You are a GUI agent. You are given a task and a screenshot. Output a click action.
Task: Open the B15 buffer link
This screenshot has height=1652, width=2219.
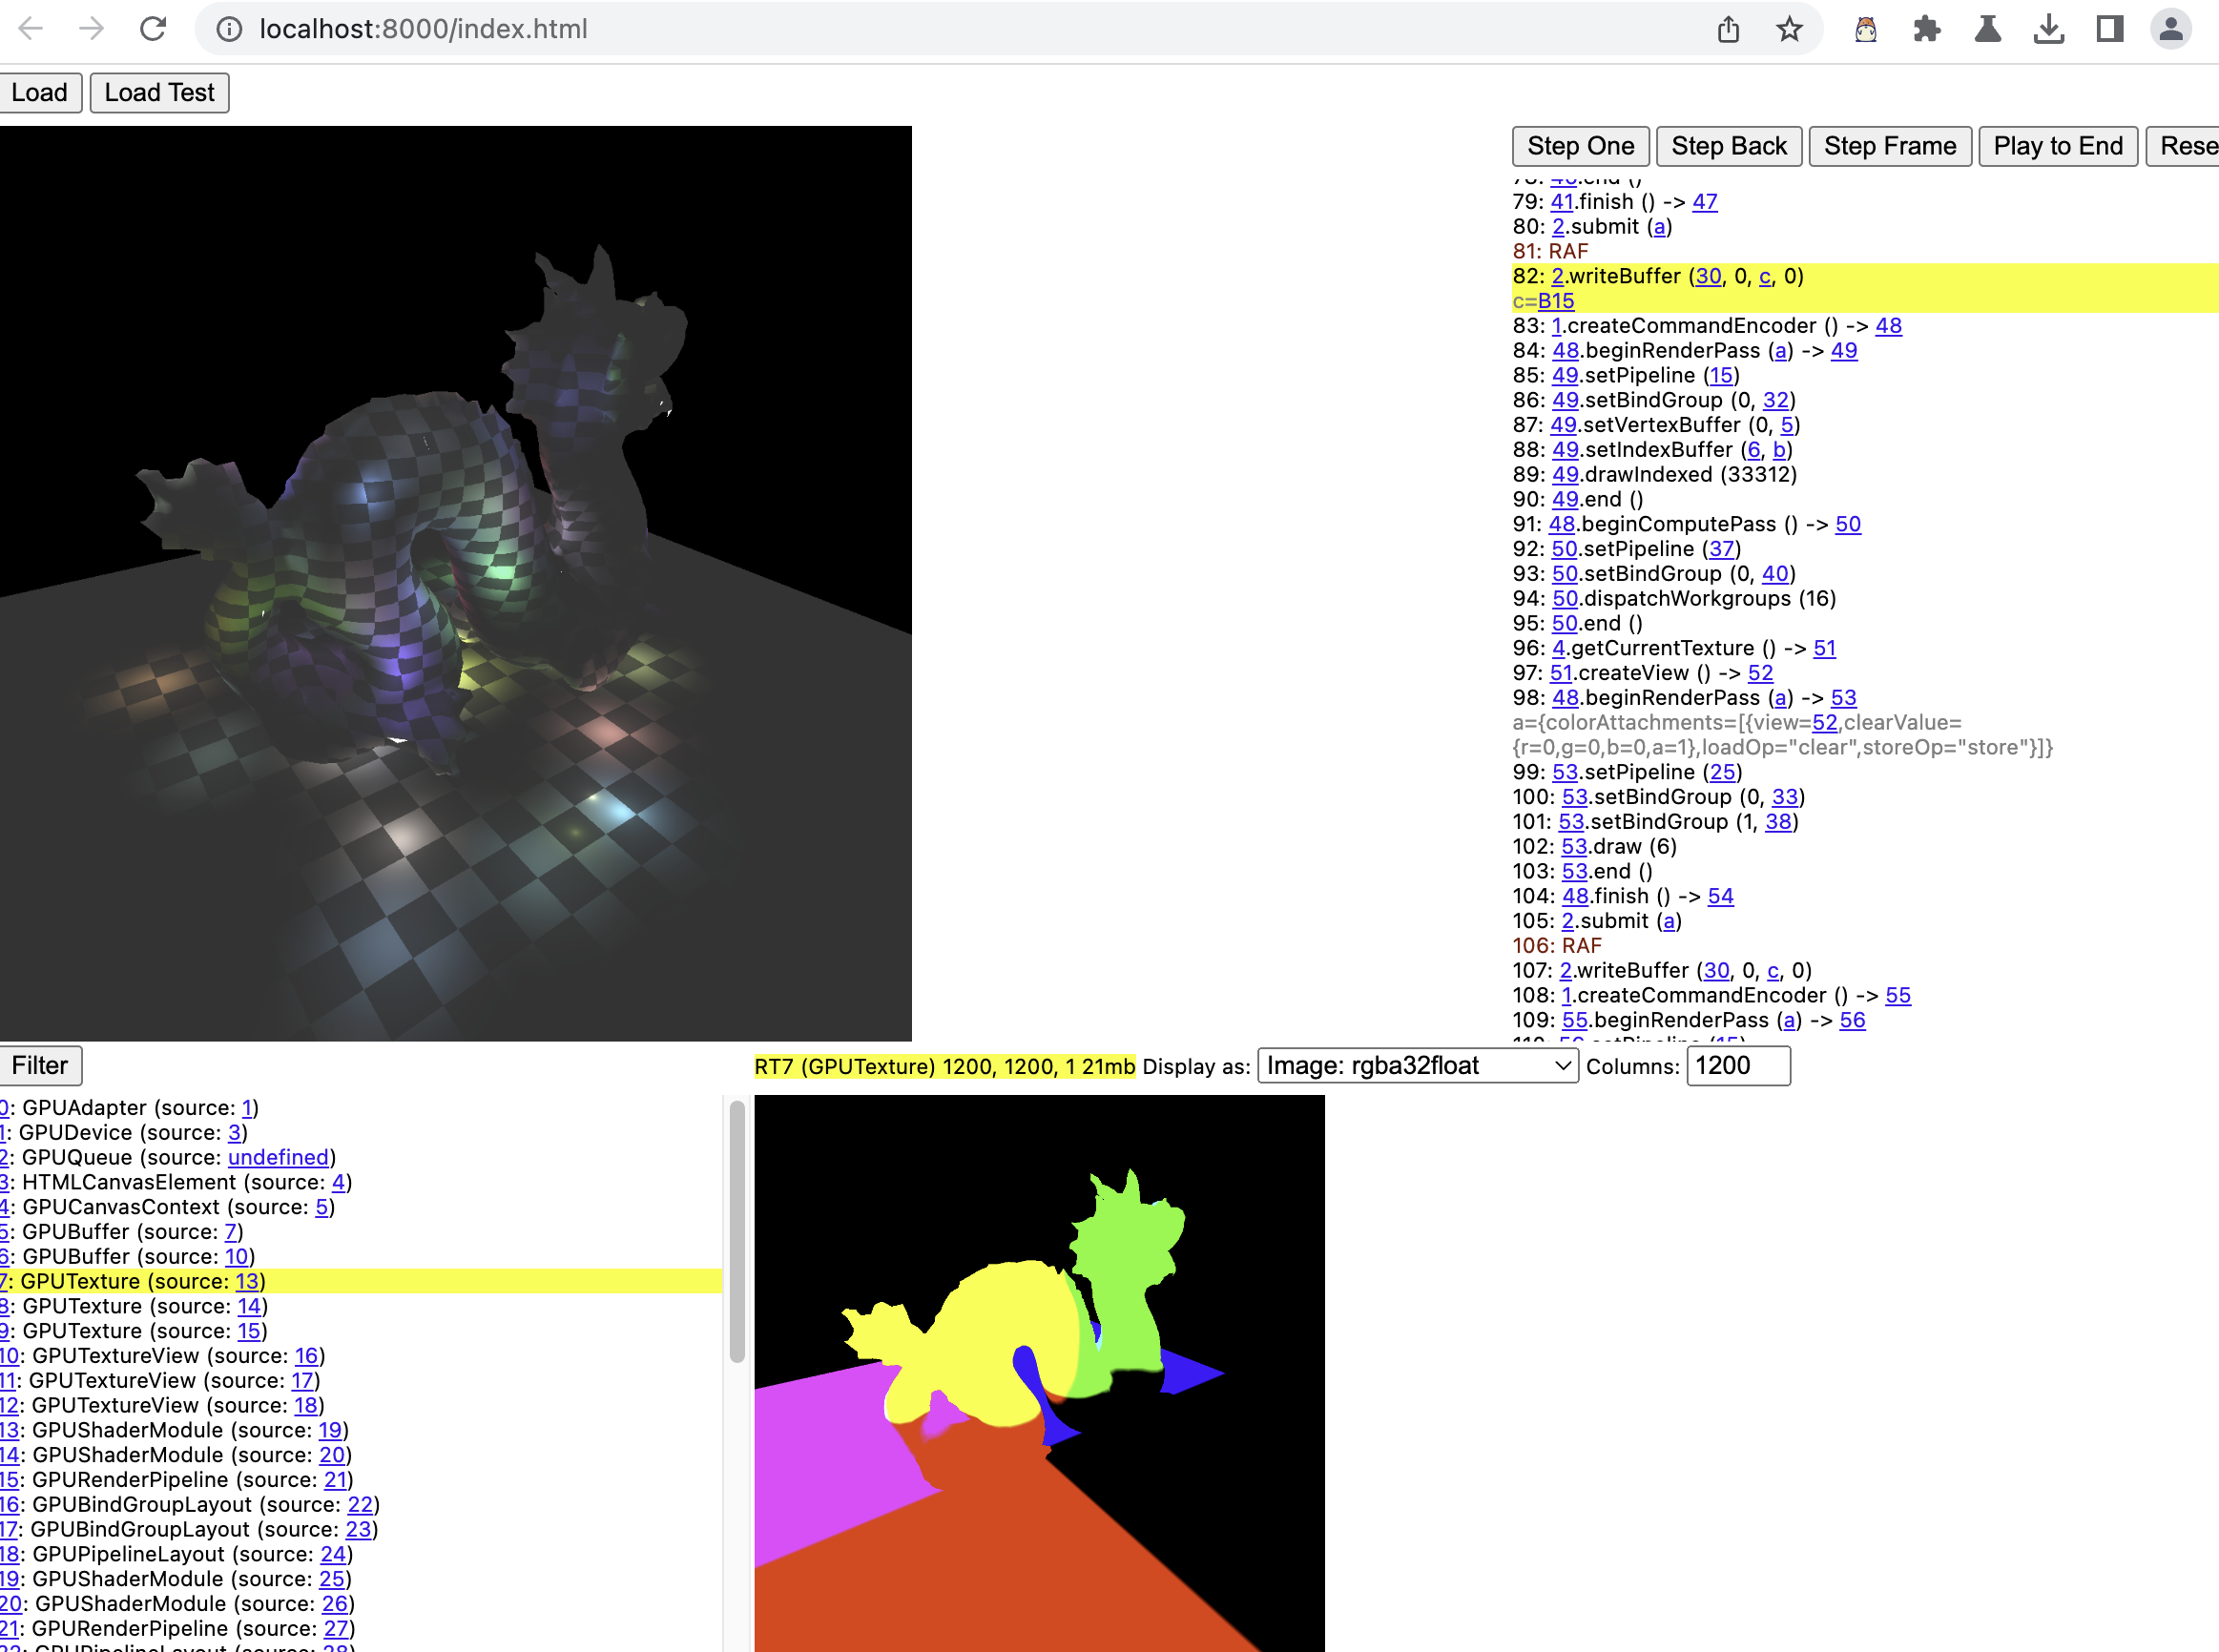(x=1555, y=301)
